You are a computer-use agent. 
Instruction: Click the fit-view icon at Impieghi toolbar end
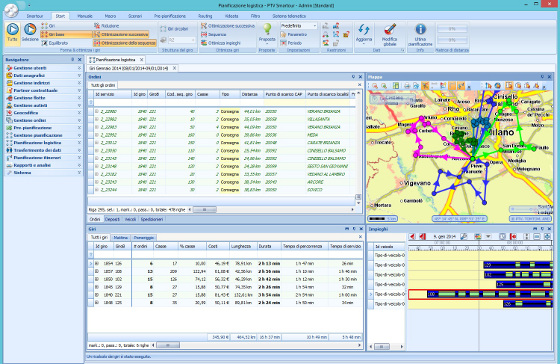[x=547, y=236]
